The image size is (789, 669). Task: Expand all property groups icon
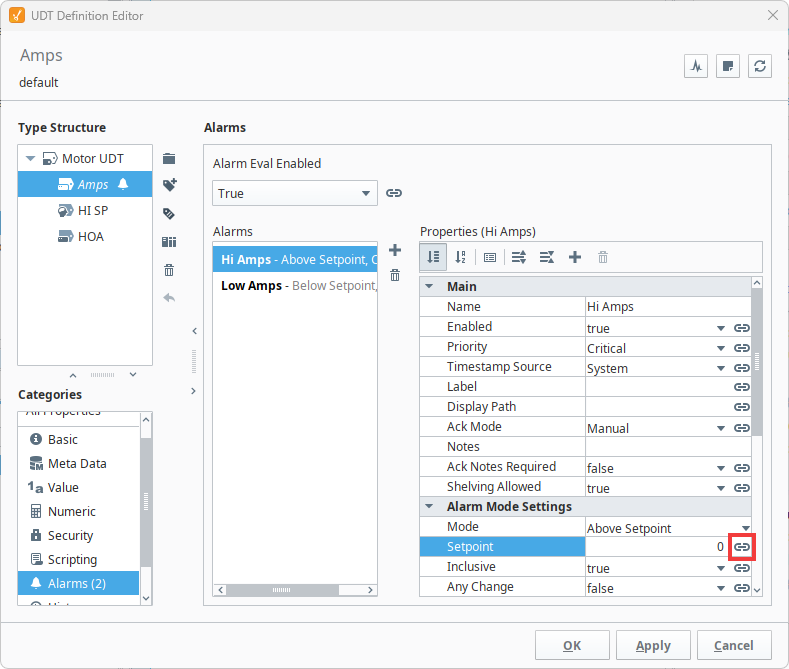pyautogui.click(x=518, y=258)
